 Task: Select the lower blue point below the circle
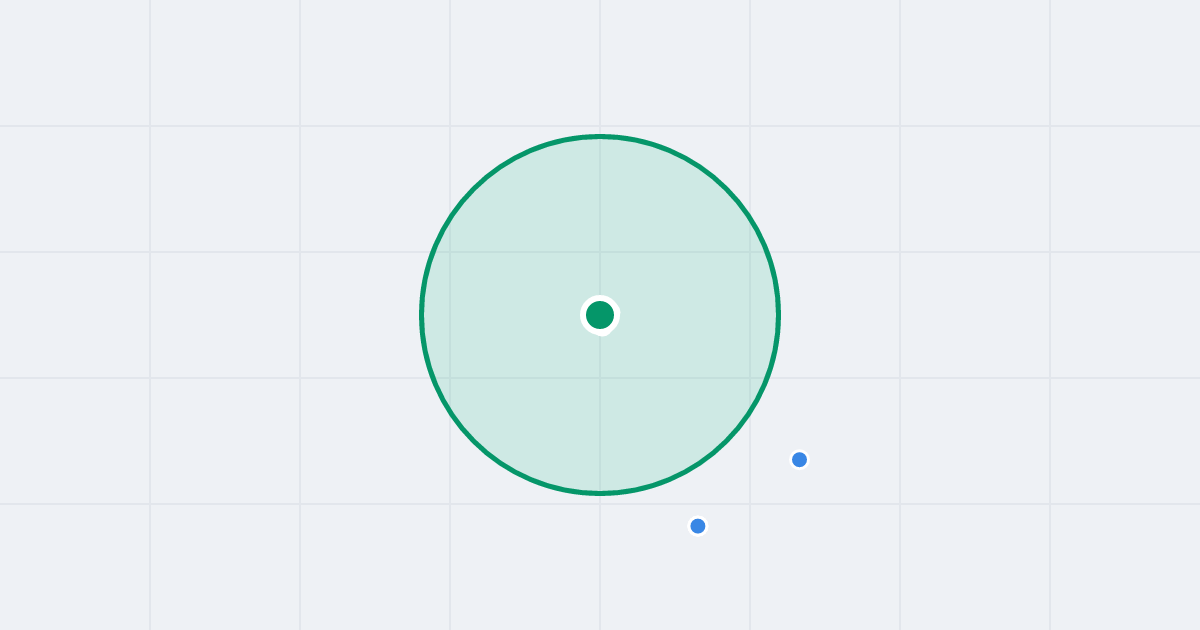click(698, 526)
